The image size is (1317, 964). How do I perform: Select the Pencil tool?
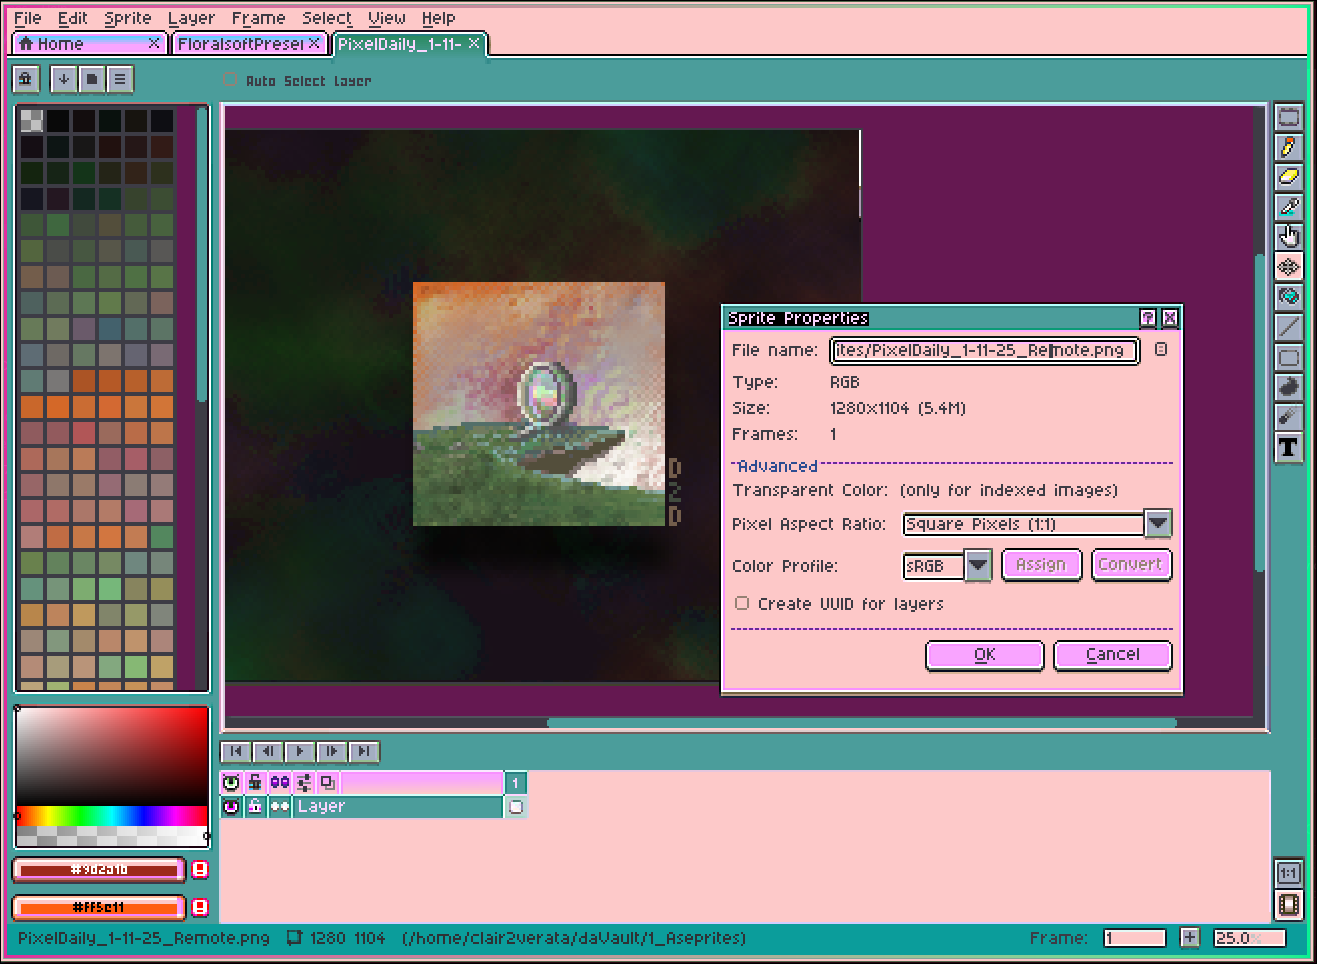tap(1288, 147)
